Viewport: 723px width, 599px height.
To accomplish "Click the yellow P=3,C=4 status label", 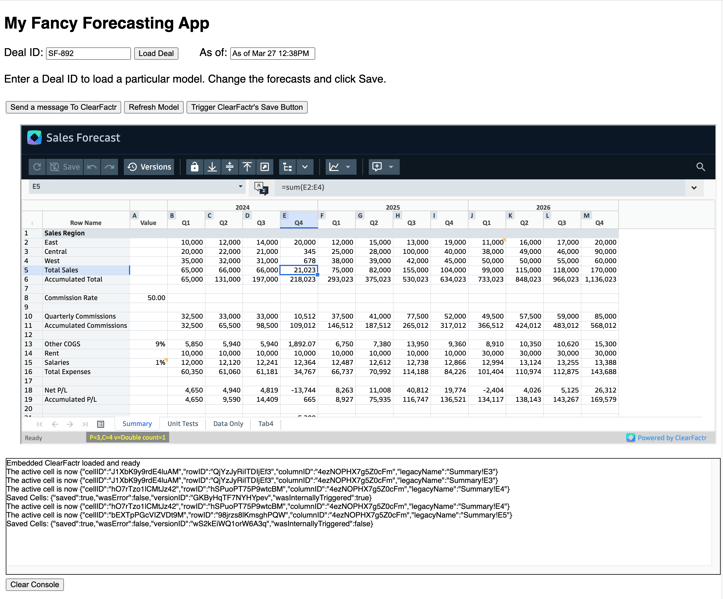I will [128, 438].
